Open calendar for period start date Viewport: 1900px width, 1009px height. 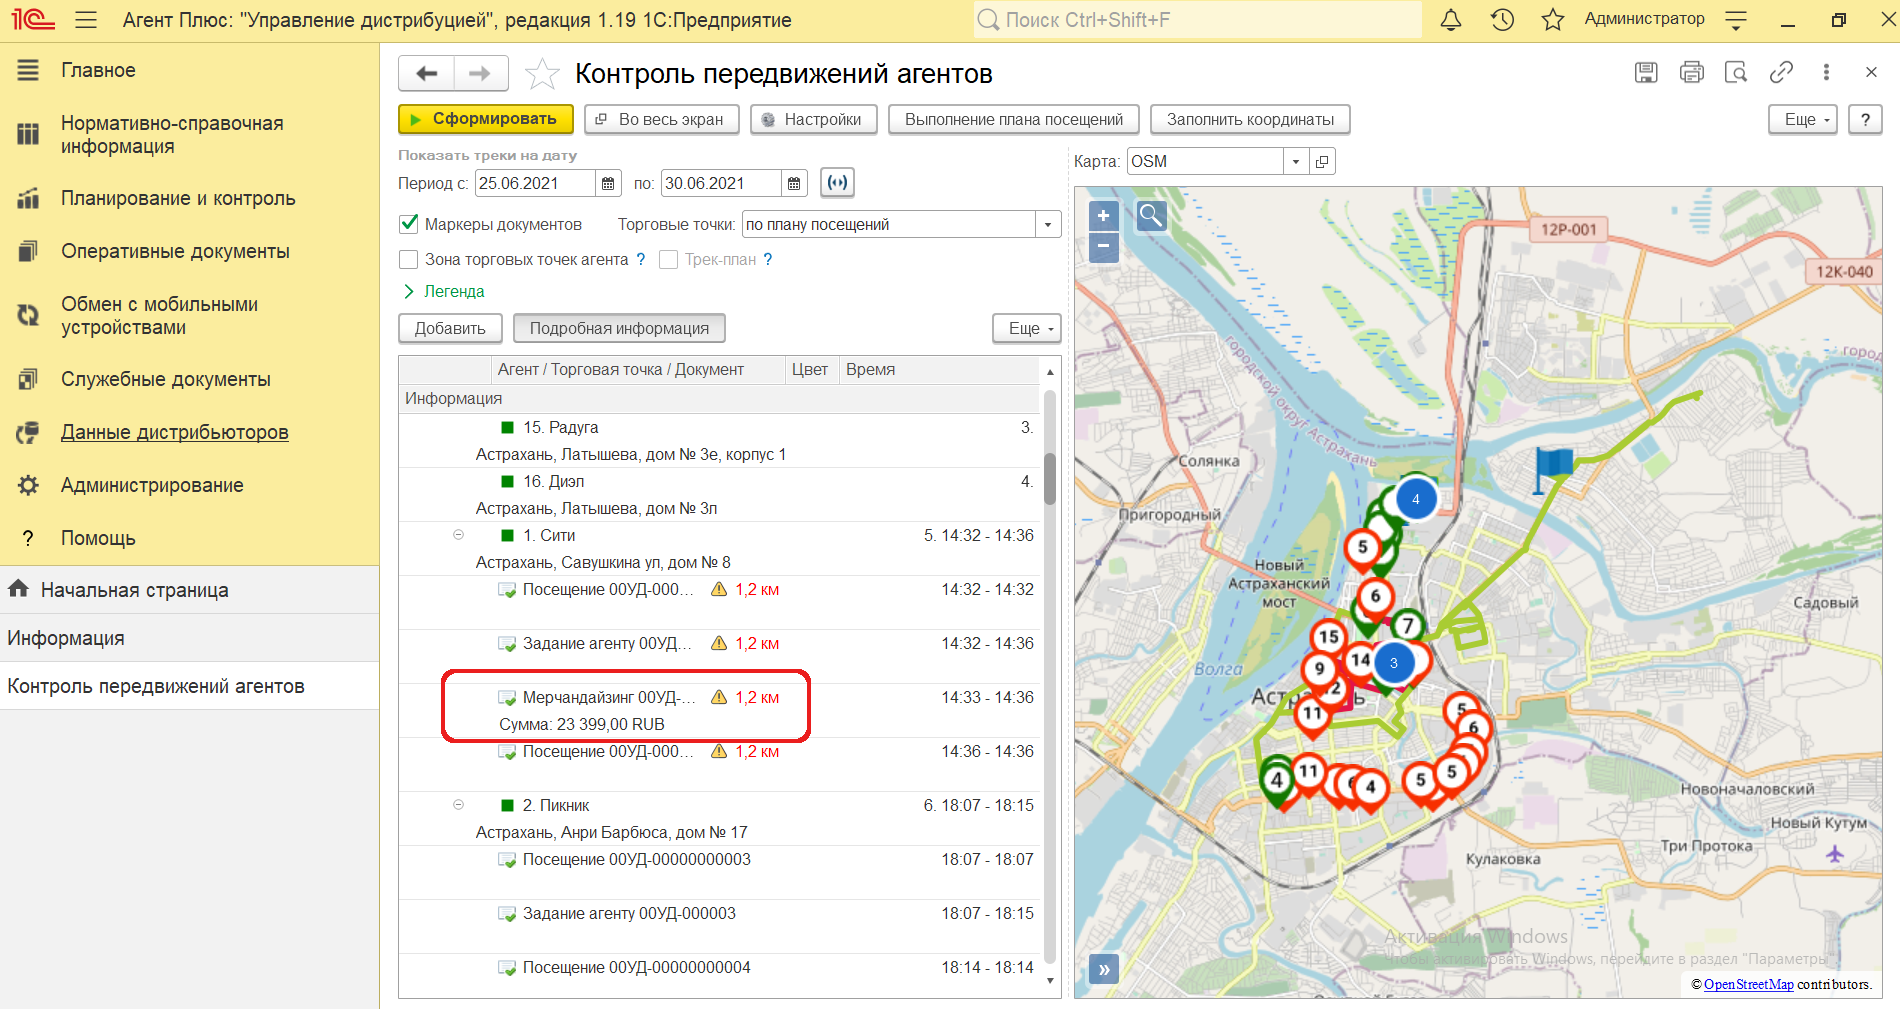coord(608,183)
